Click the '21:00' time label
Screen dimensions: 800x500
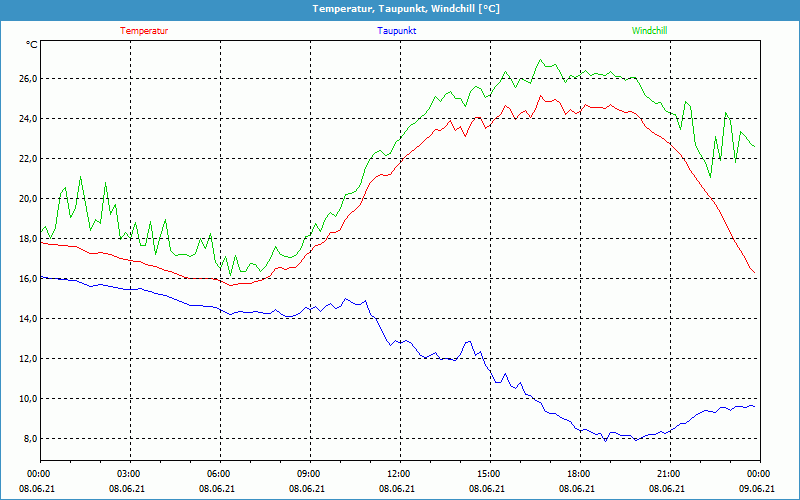coord(670,474)
